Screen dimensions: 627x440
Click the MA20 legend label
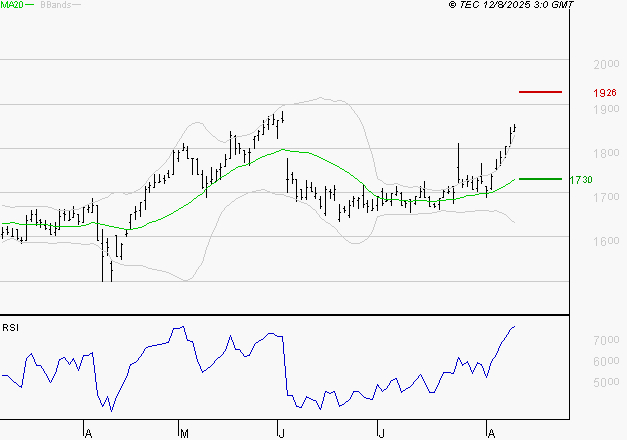point(12,4)
